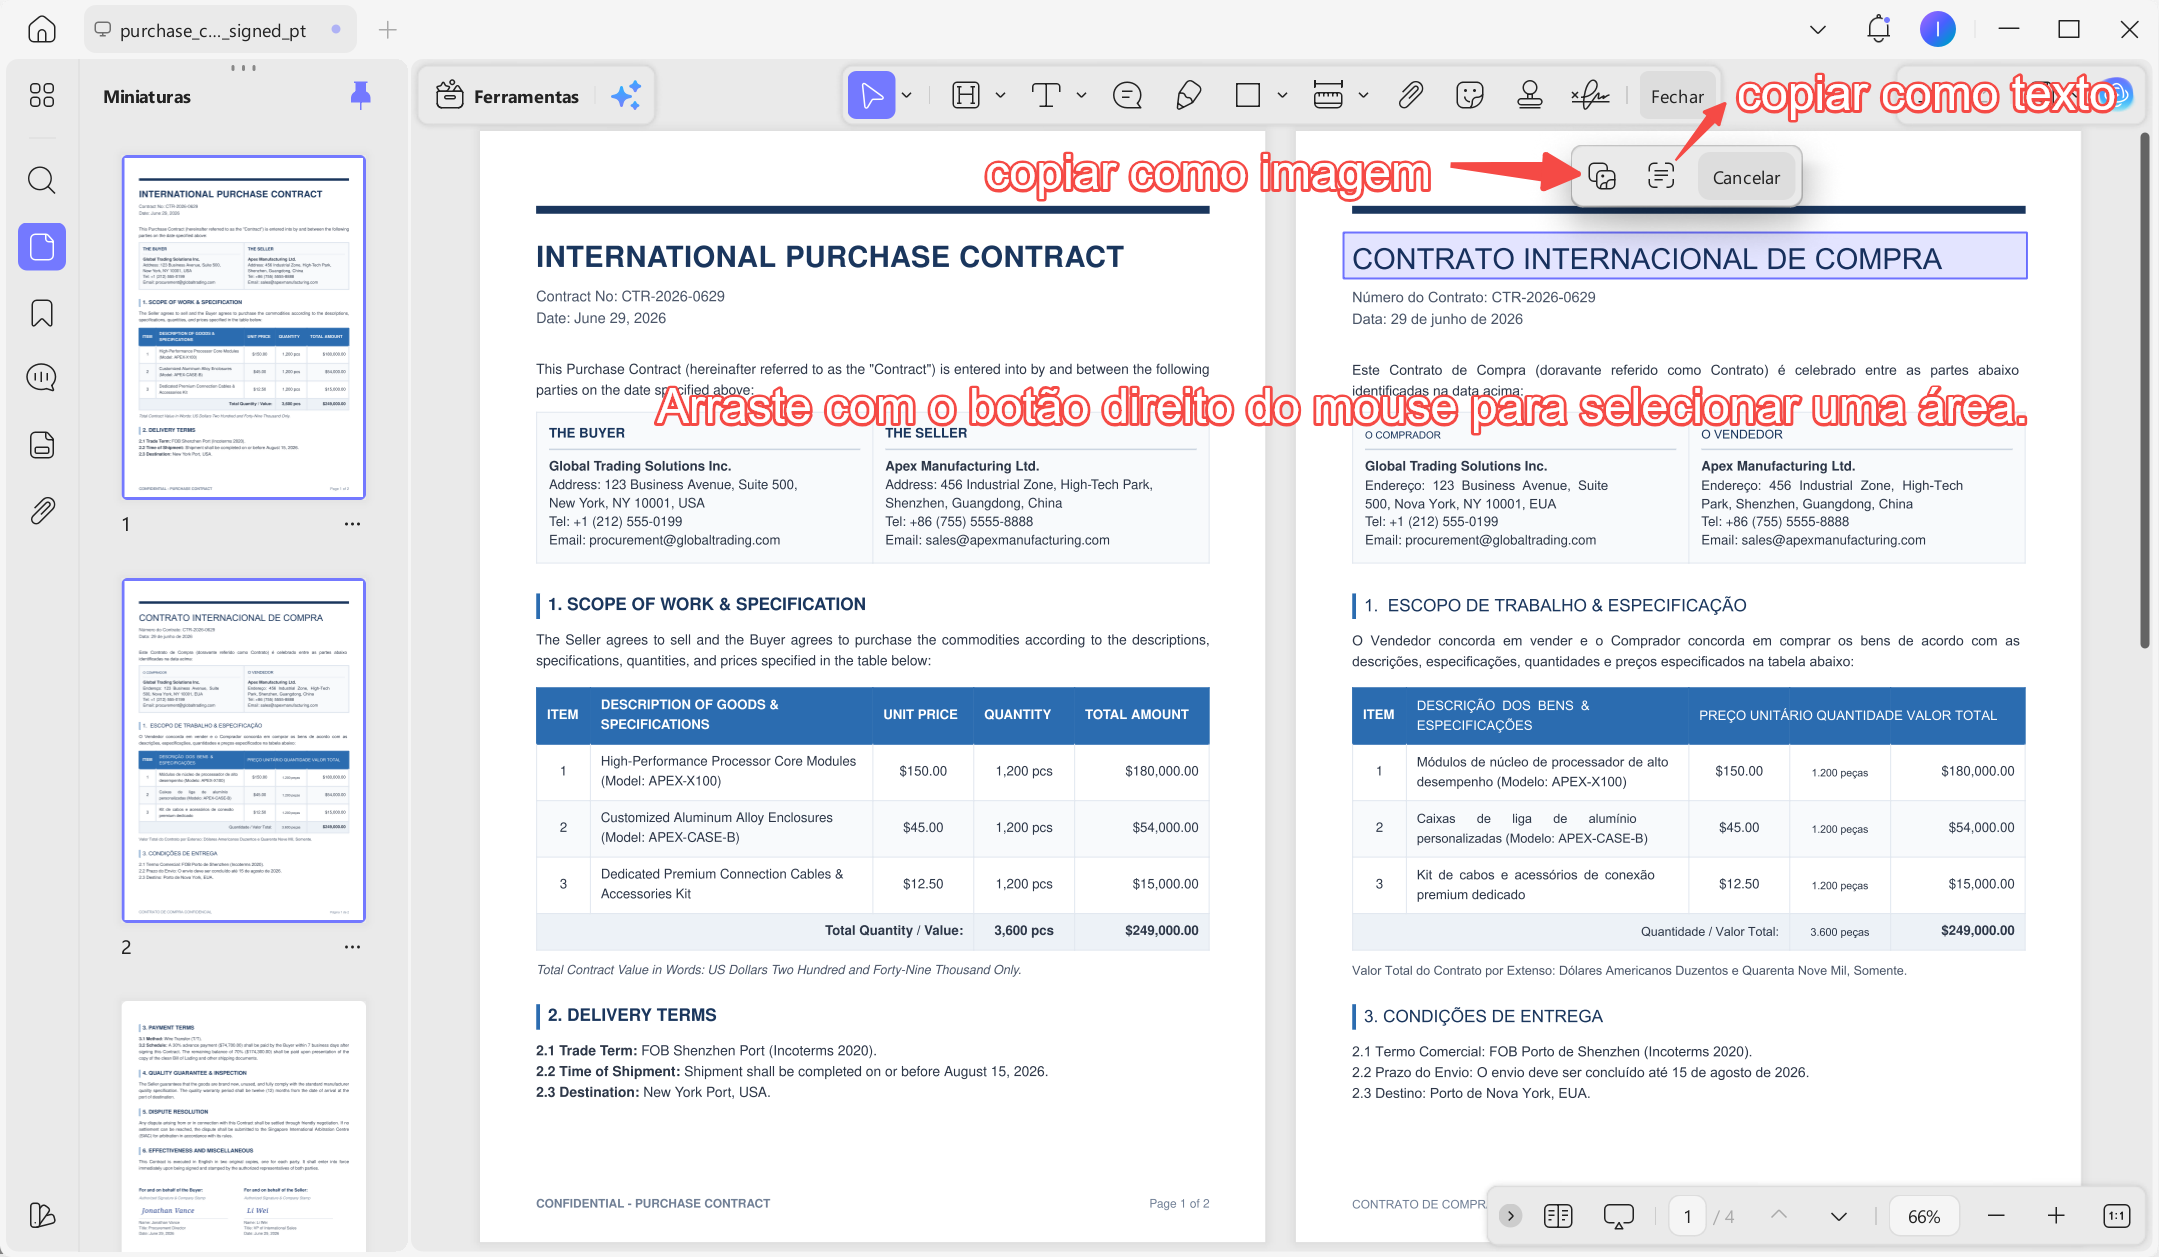The image size is (2159, 1257).
Task: Open the search panel magnifier icon
Action: (42, 180)
